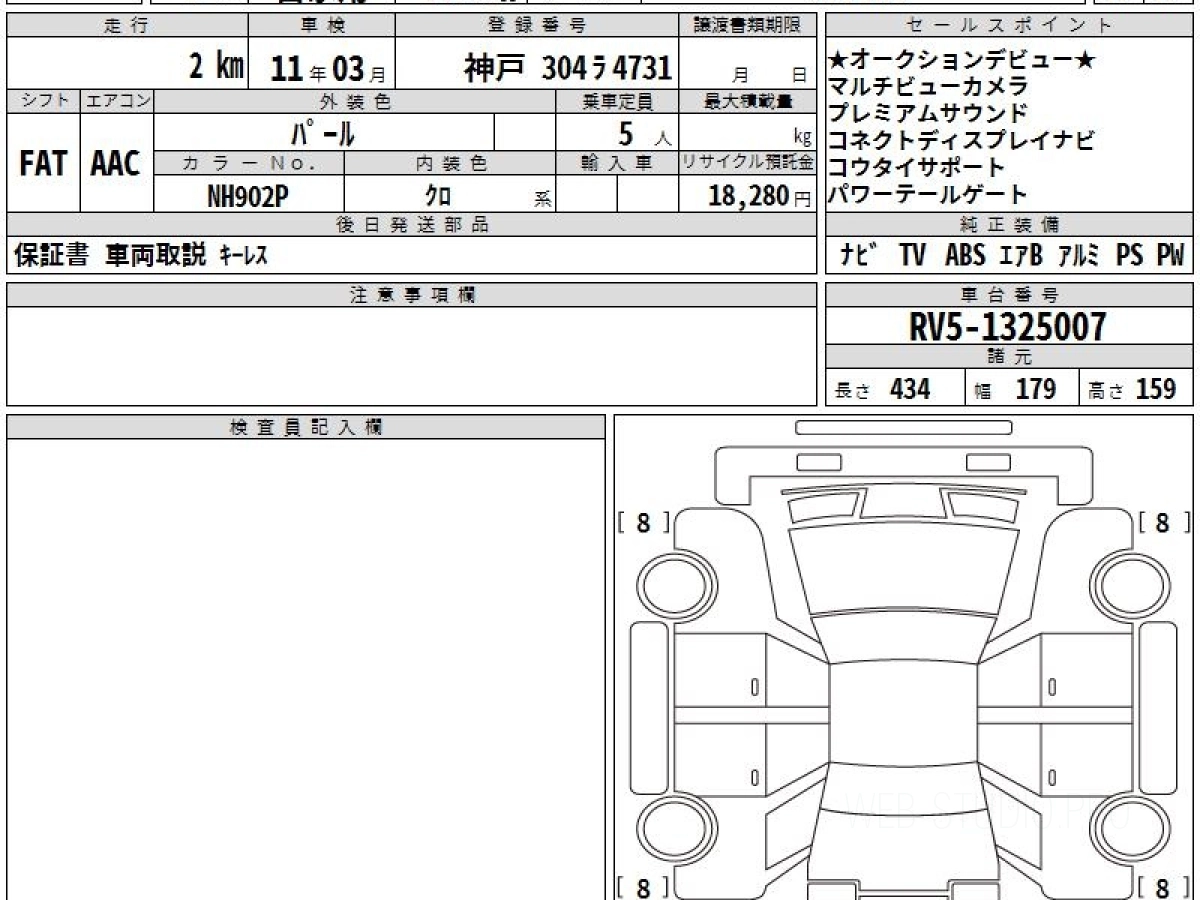Click the 最大積載量 header
Screen dimensions: 1200x900
[x=748, y=101]
